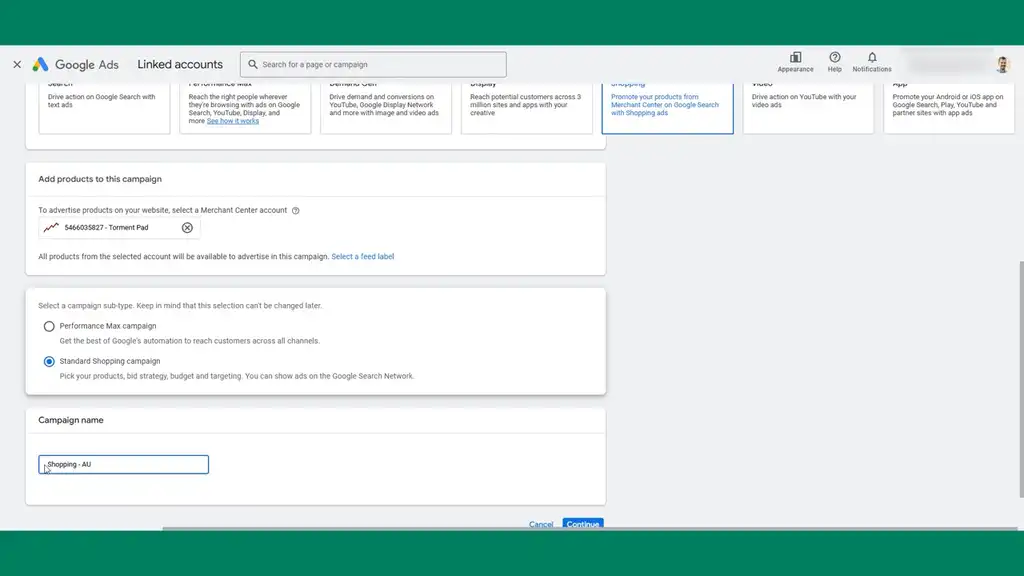The width and height of the screenshot is (1024, 576).
Task: Choose the Video campaign type card
Action: coord(808,108)
